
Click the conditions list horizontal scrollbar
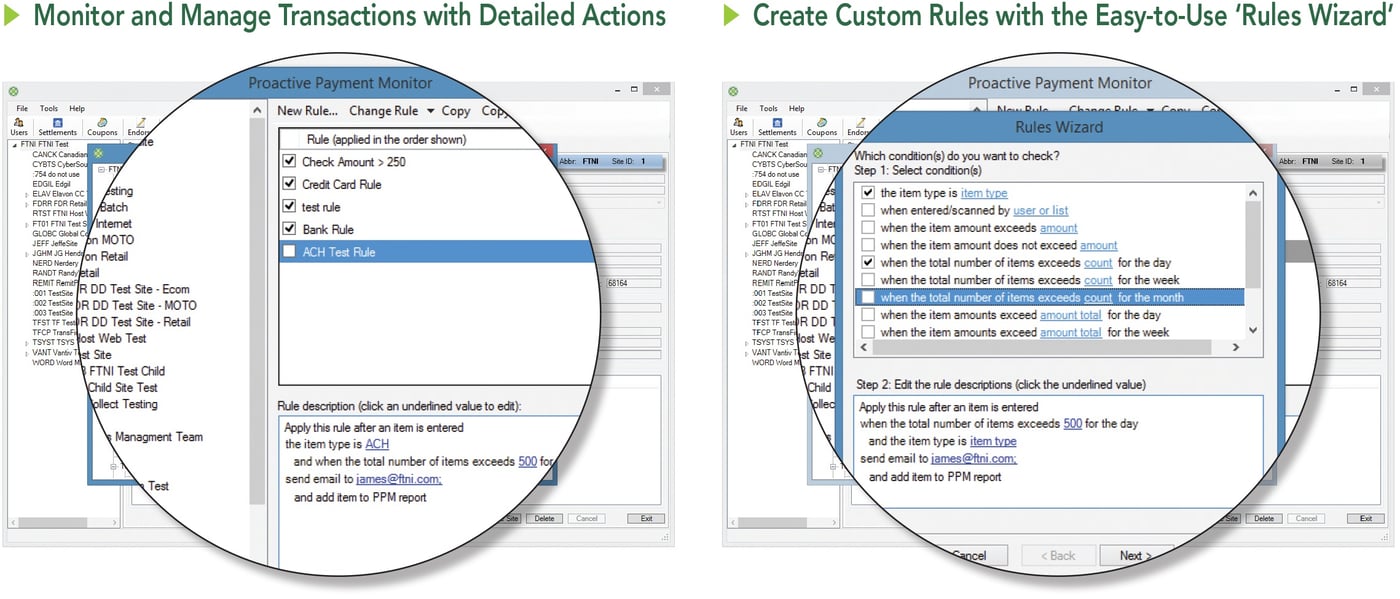click(1050, 347)
